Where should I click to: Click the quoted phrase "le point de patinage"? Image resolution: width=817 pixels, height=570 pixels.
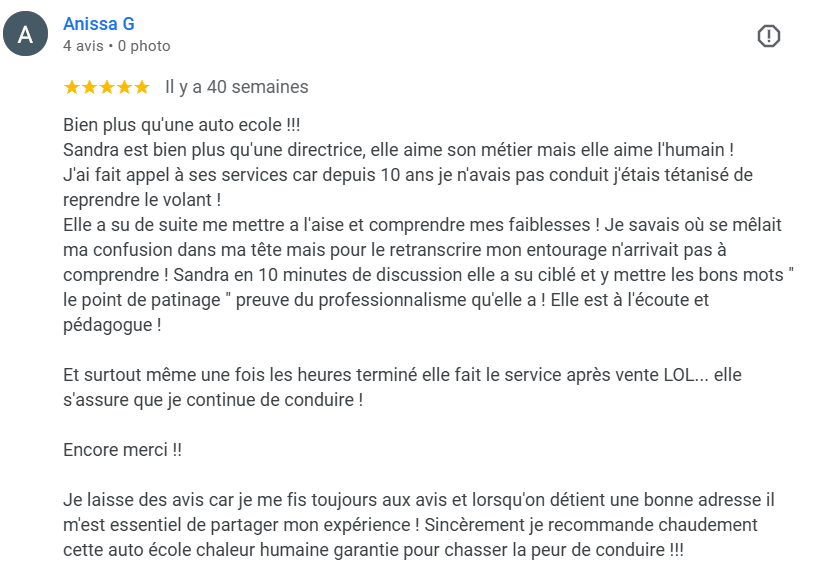click(x=140, y=300)
